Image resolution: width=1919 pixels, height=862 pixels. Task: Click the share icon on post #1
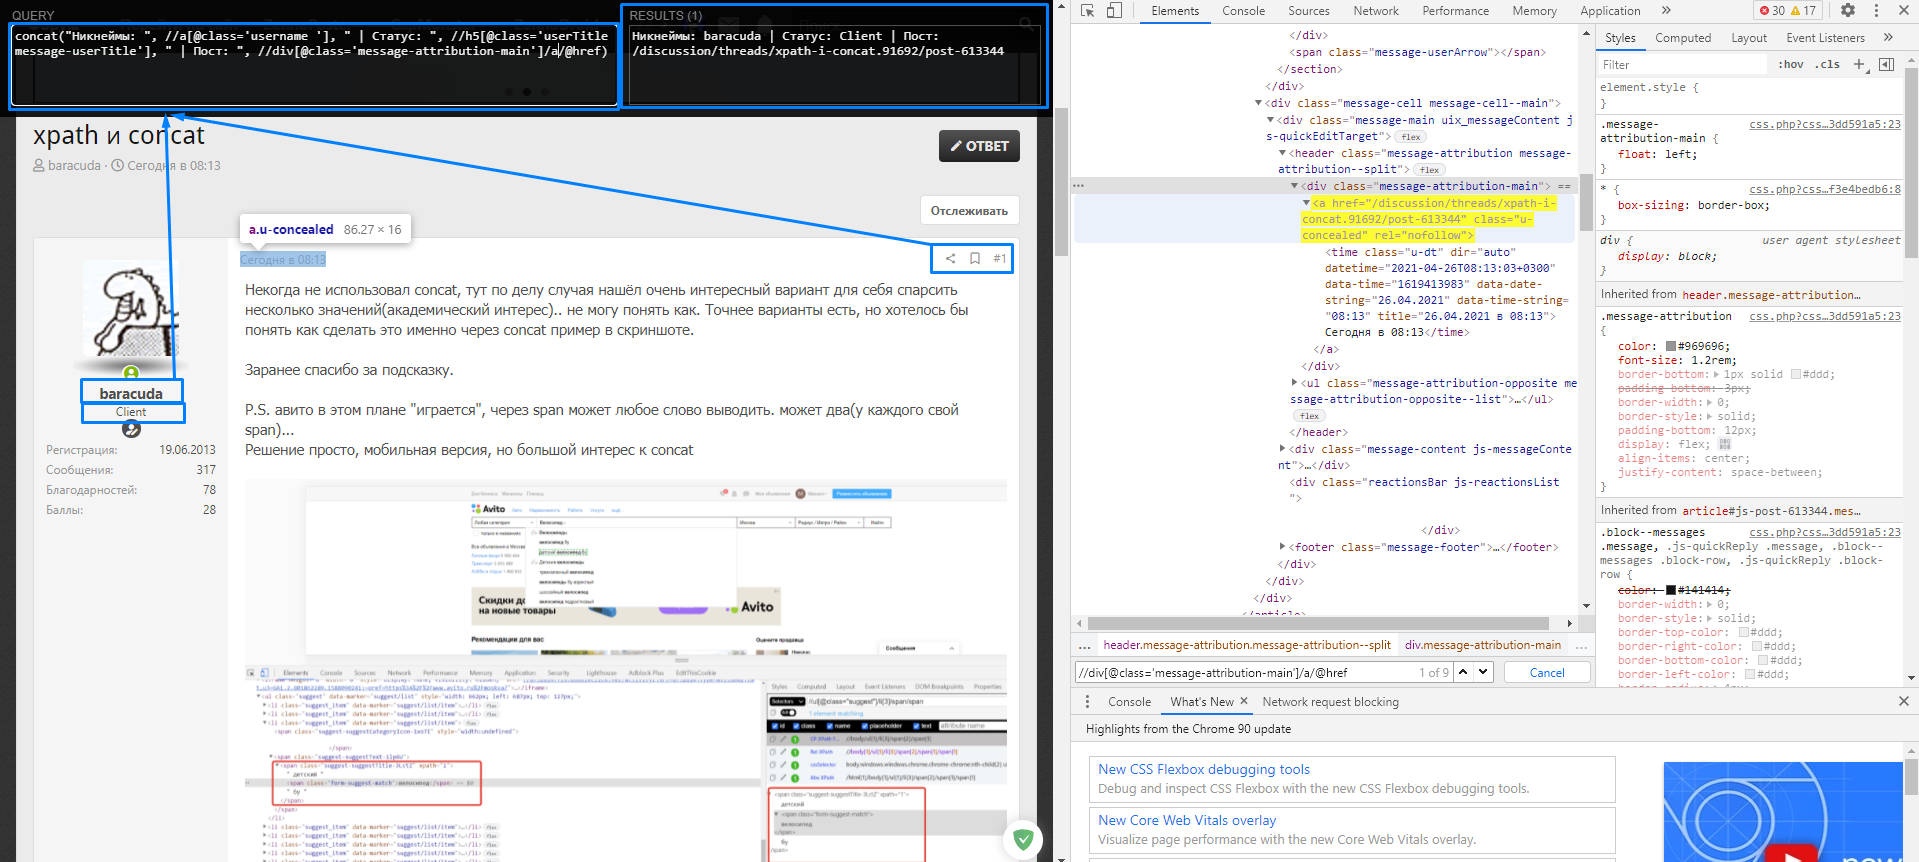coord(950,259)
